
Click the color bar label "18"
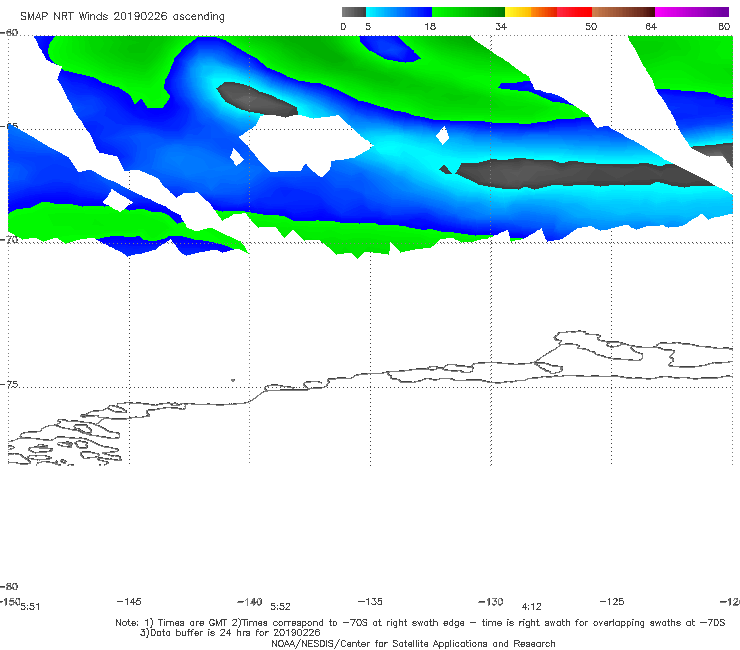430,27
